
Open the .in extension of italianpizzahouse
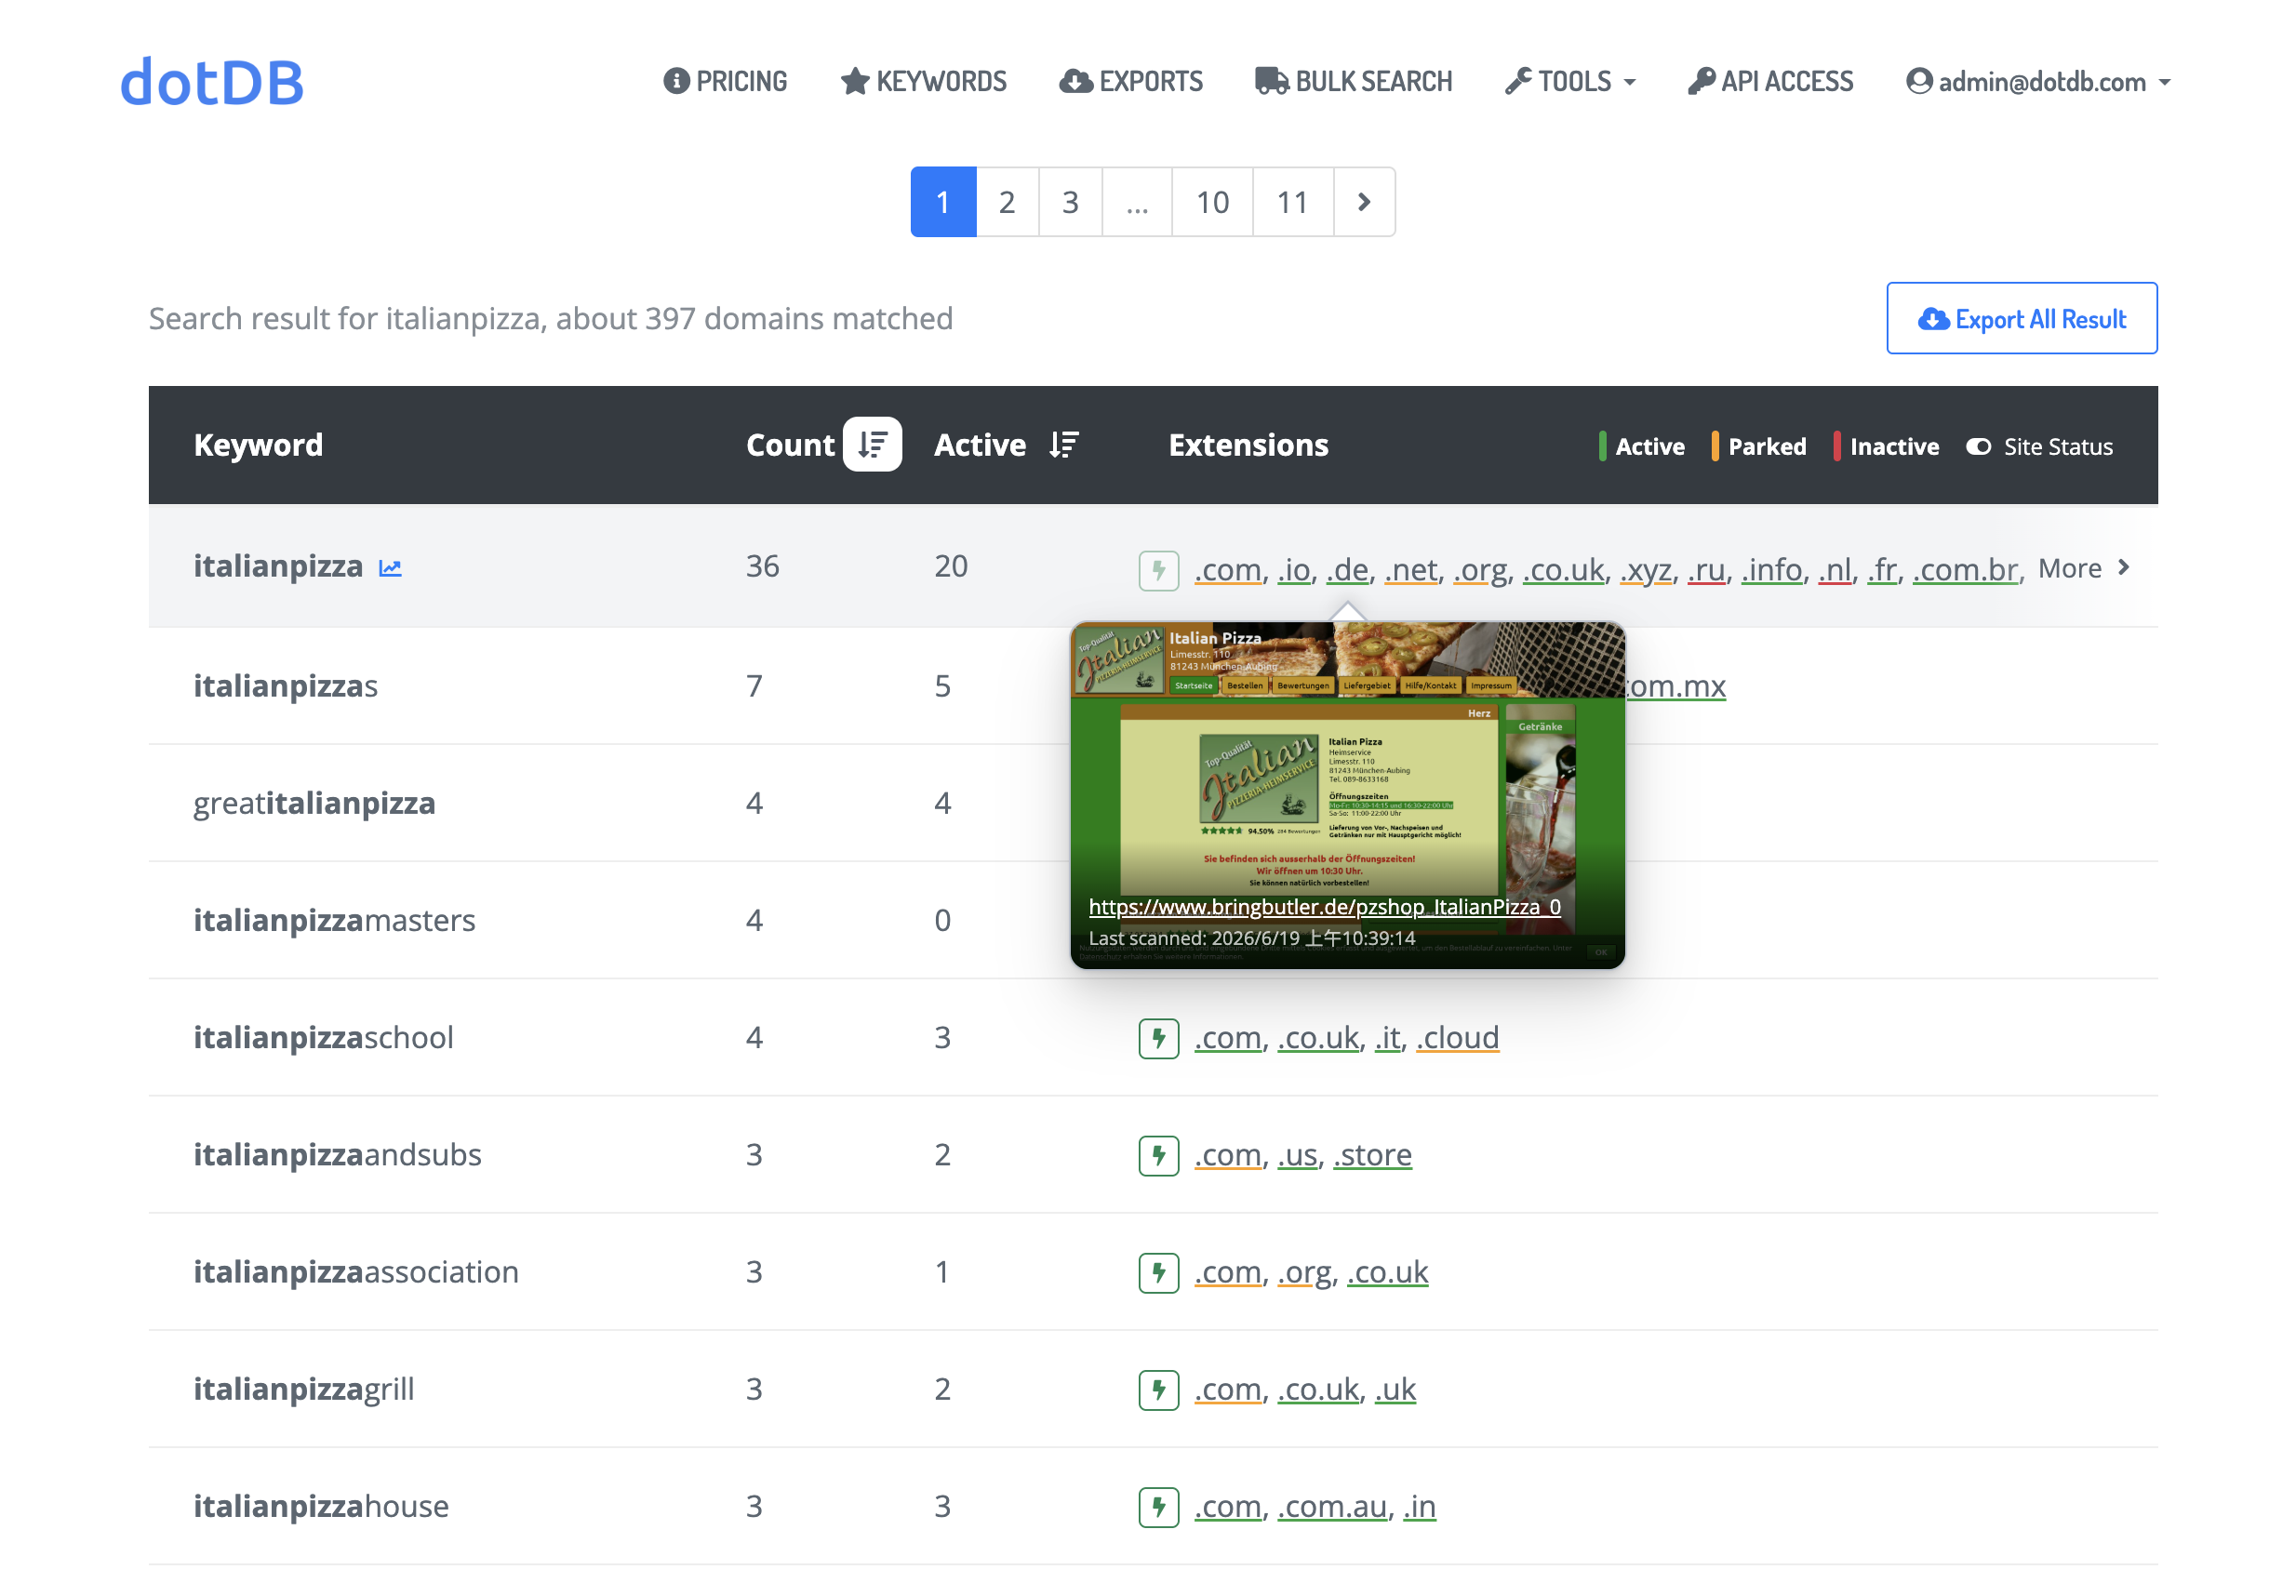(x=1419, y=1506)
